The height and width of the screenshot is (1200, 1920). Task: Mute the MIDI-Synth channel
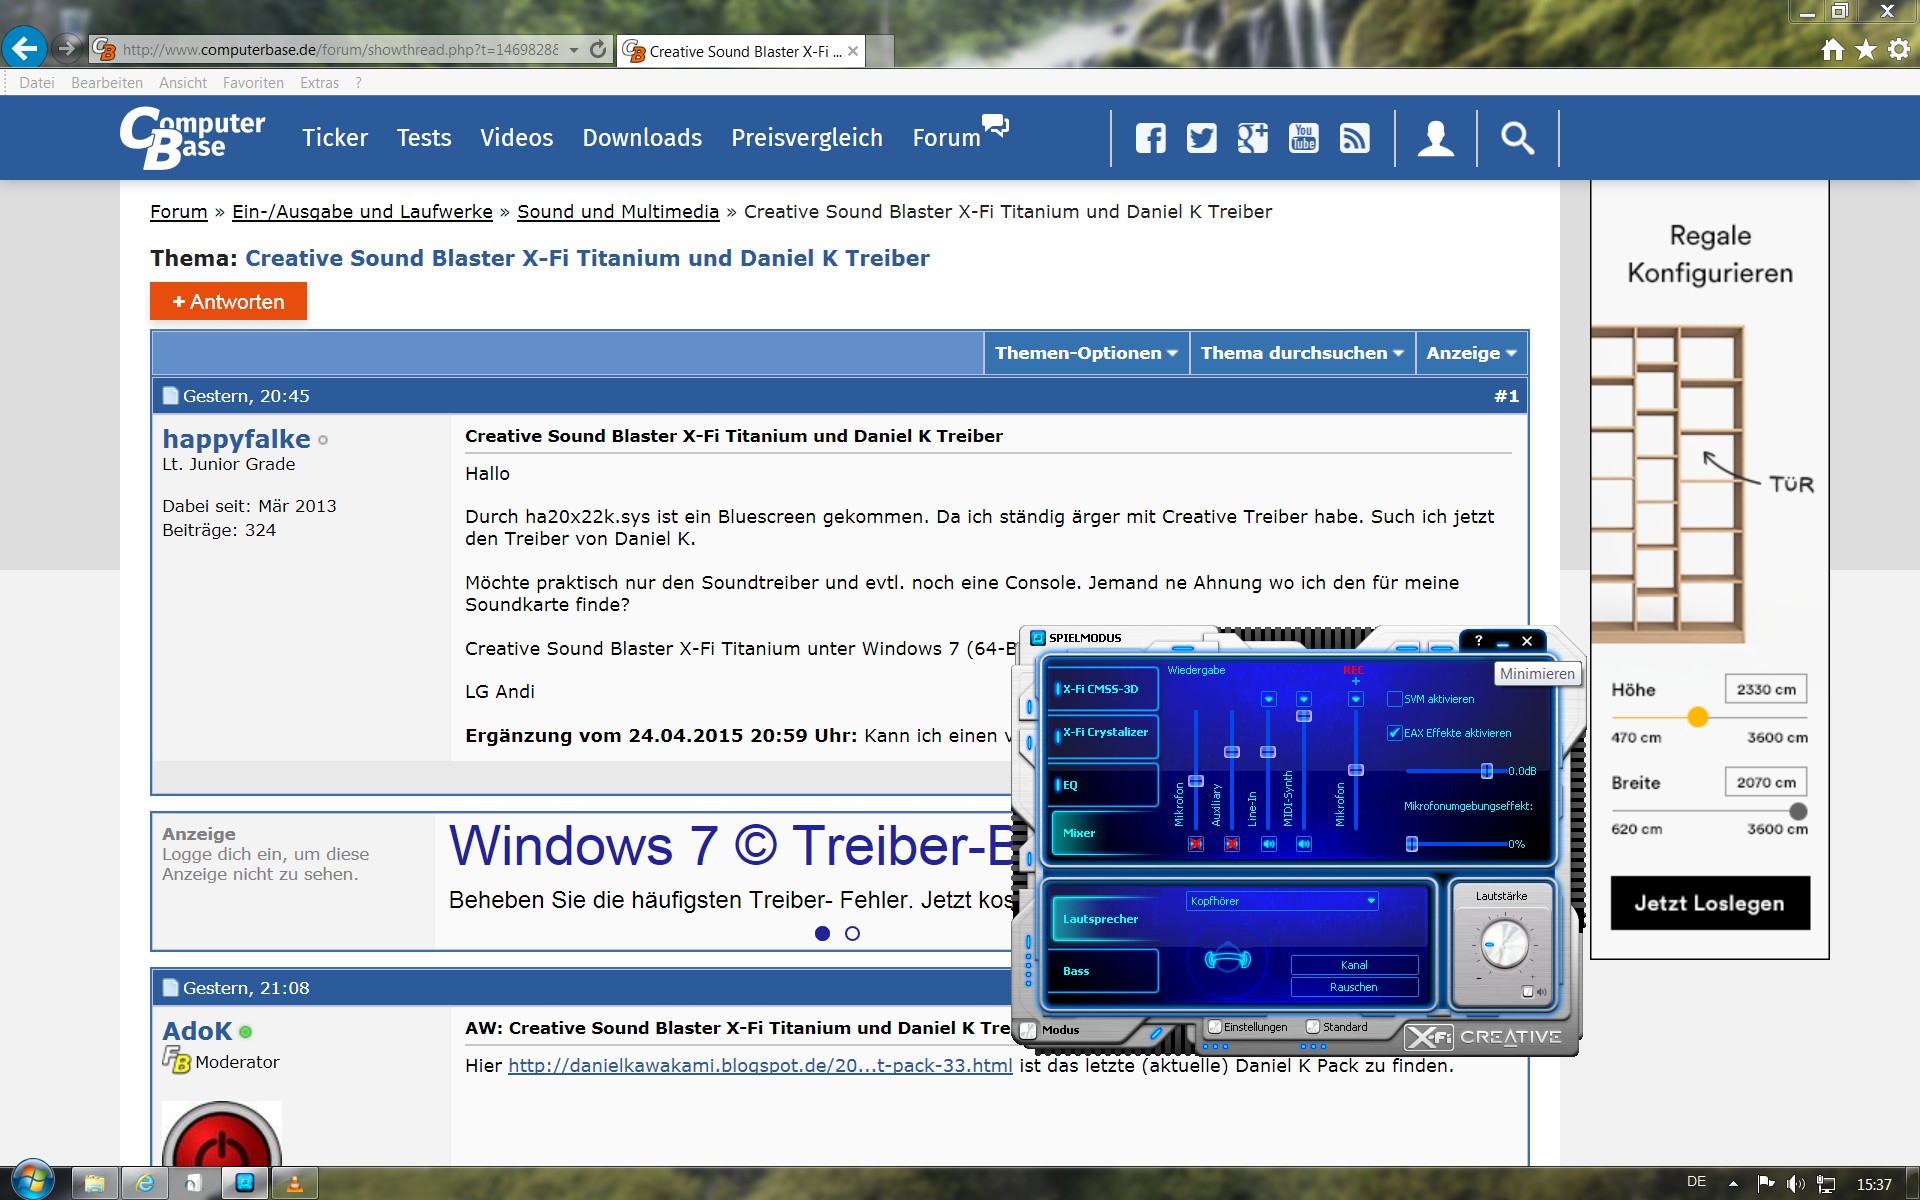pos(1304,844)
